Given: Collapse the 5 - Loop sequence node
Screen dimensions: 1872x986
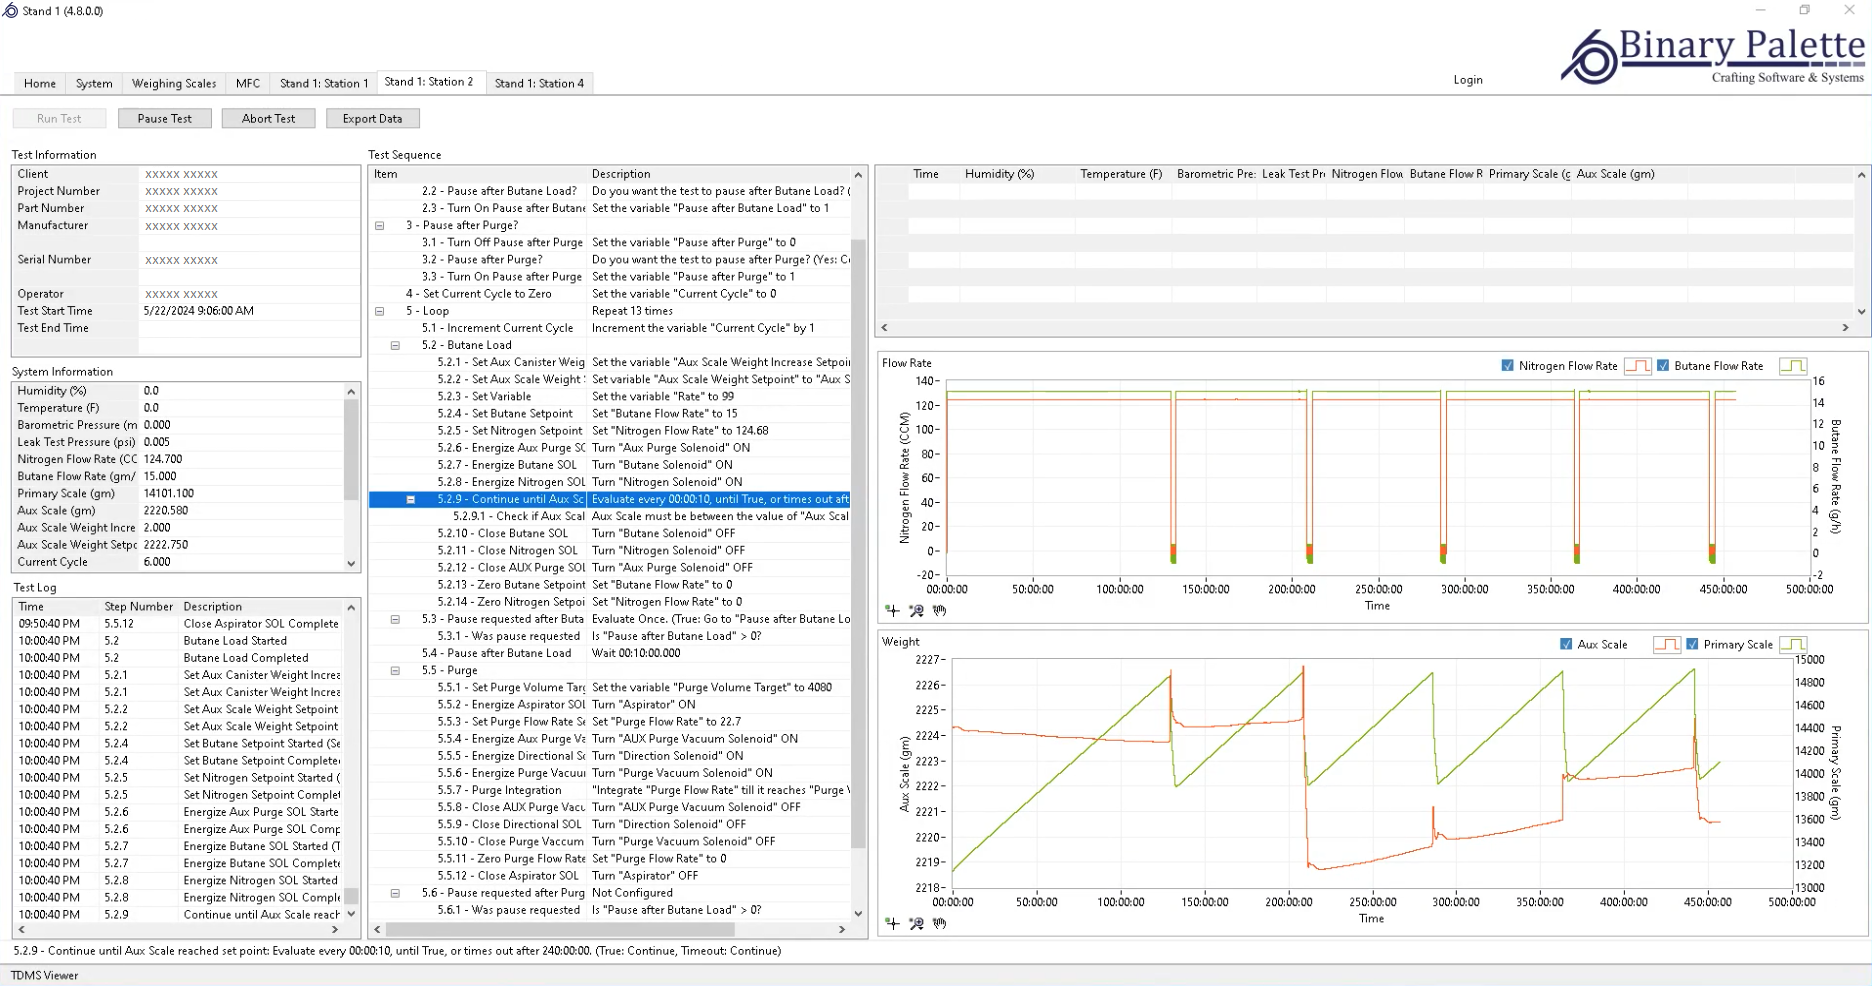Looking at the screenshot, I should click(x=380, y=311).
